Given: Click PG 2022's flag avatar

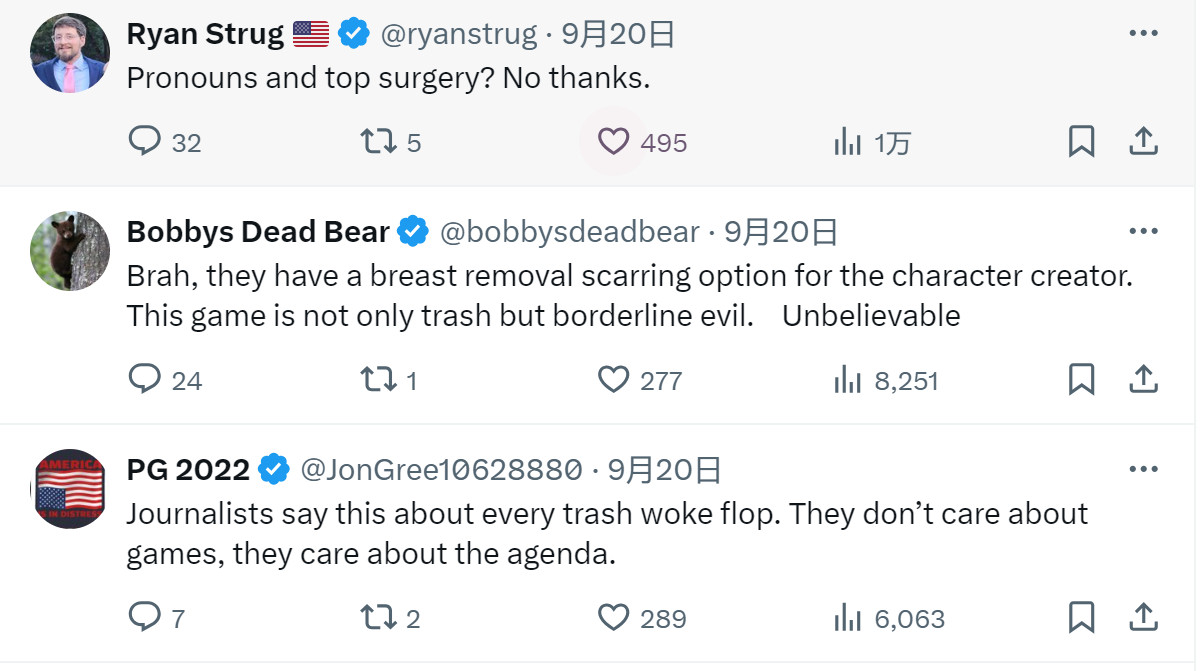Looking at the screenshot, I should pyautogui.click(x=69, y=488).
